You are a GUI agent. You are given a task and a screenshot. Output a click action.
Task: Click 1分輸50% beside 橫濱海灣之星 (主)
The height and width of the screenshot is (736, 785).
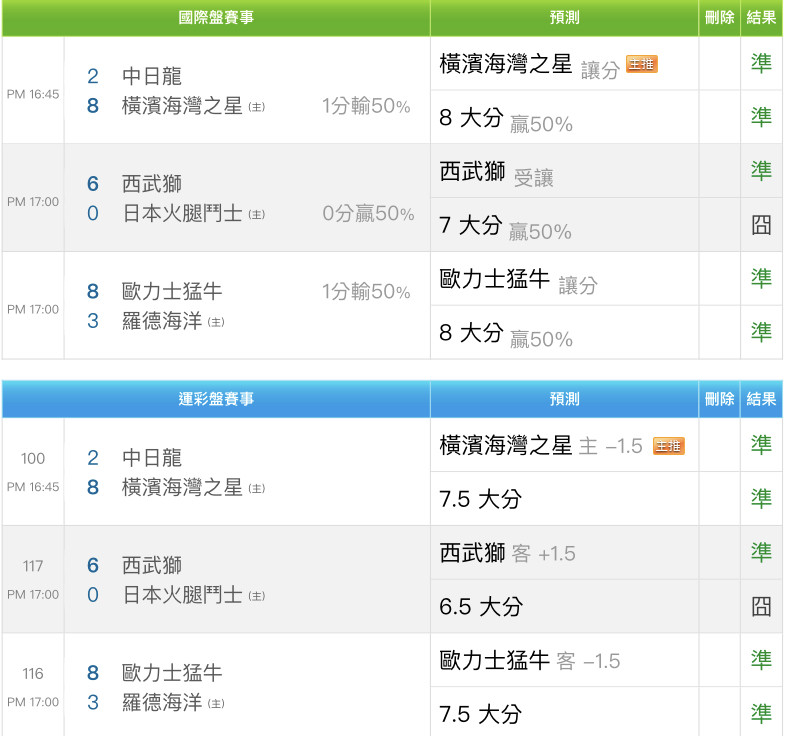(x=366, y=106)
